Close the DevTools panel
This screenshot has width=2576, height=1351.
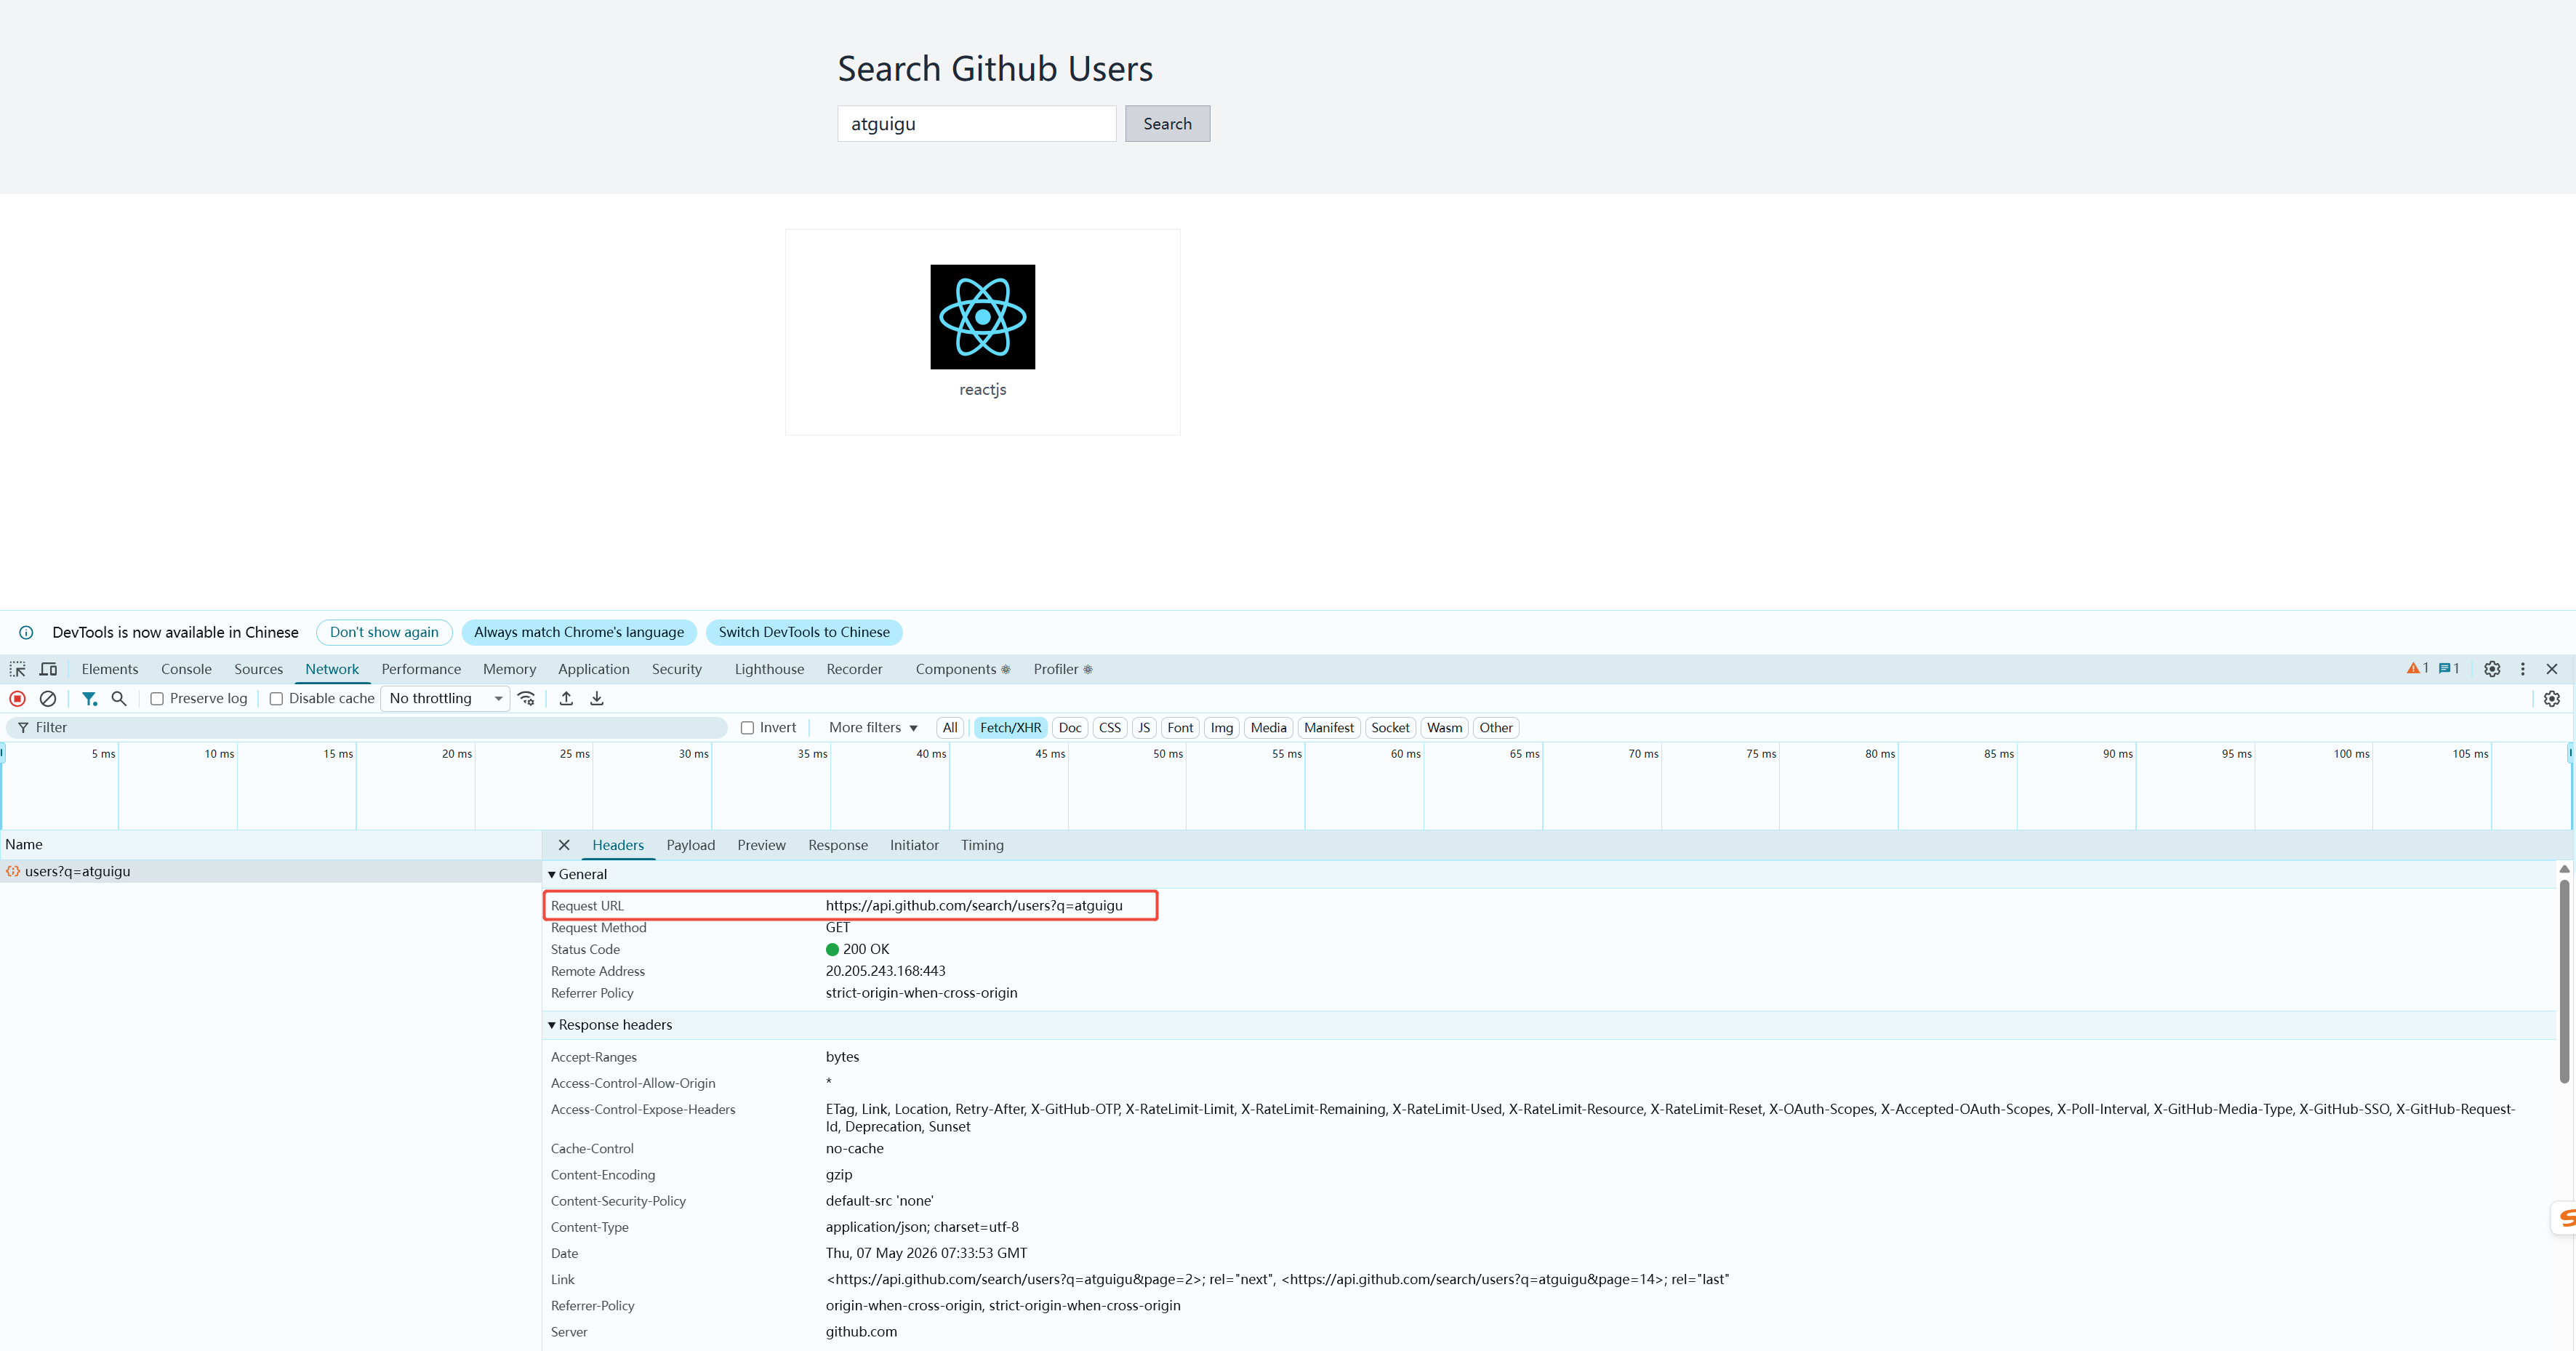point(2552,669)
